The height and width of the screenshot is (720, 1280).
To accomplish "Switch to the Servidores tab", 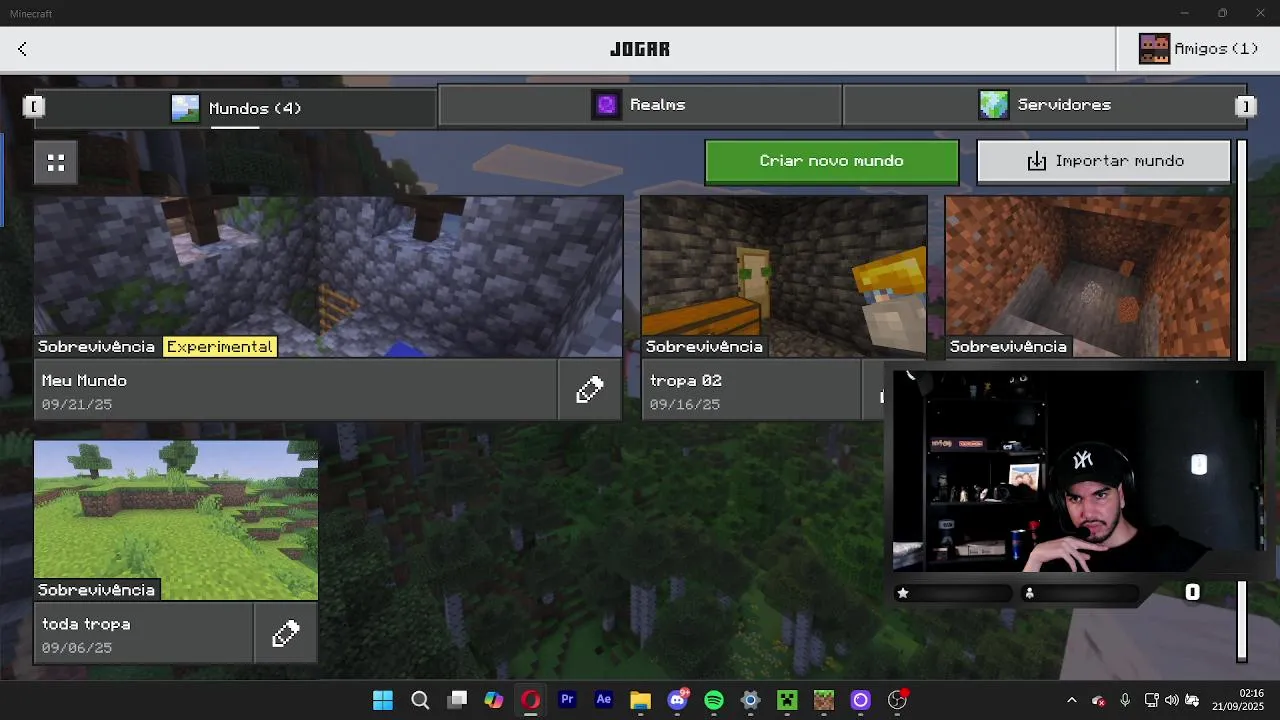I will pos(1045,105).
